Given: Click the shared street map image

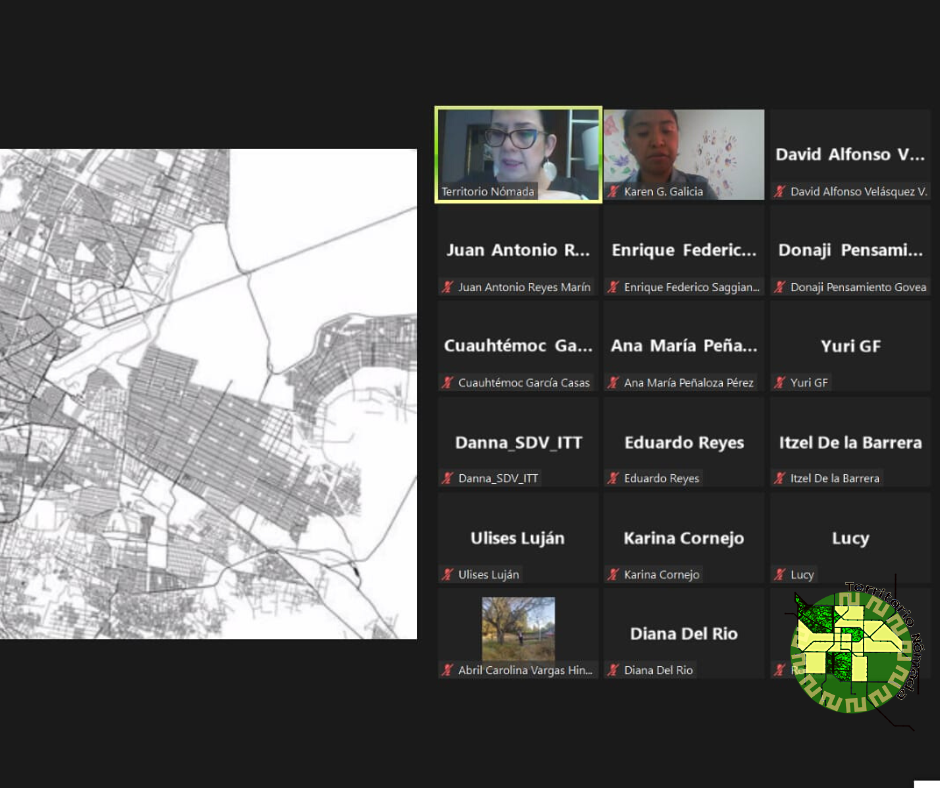Looking at the screenshot, I should click(x=208, y=394).
